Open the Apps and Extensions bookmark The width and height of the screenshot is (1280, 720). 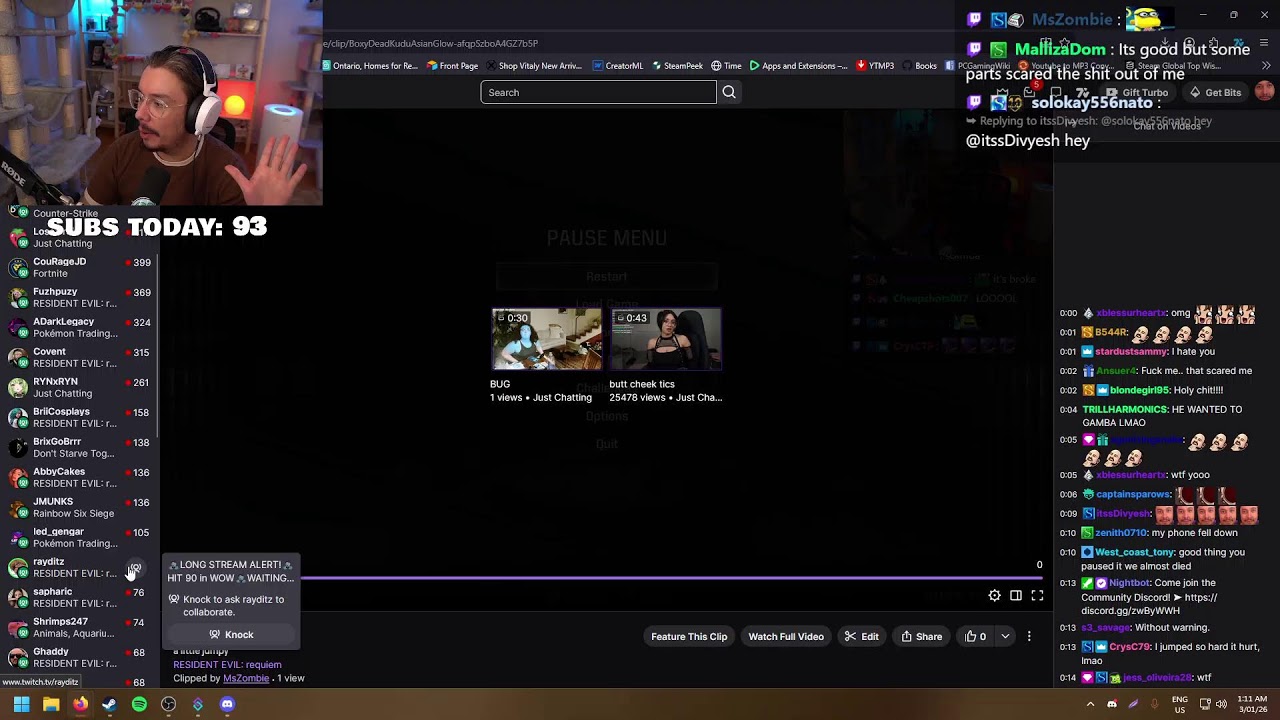[798, 66]
